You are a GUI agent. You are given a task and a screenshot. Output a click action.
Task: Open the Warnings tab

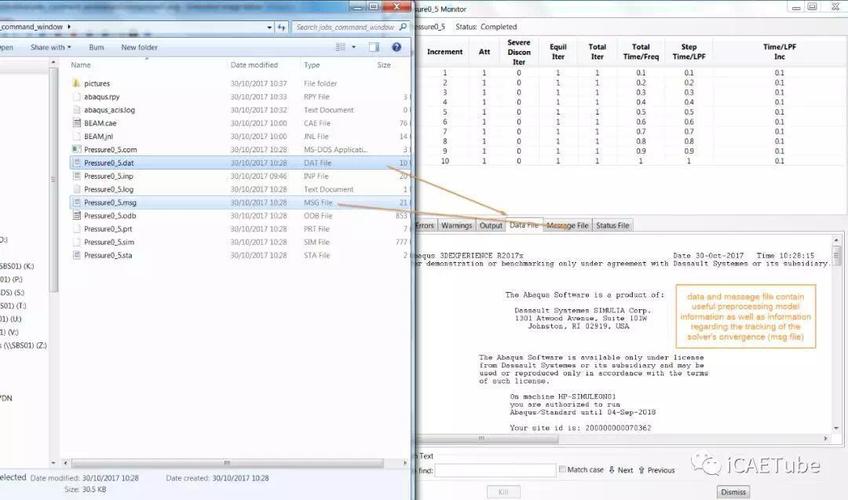[x=456, y=225]
